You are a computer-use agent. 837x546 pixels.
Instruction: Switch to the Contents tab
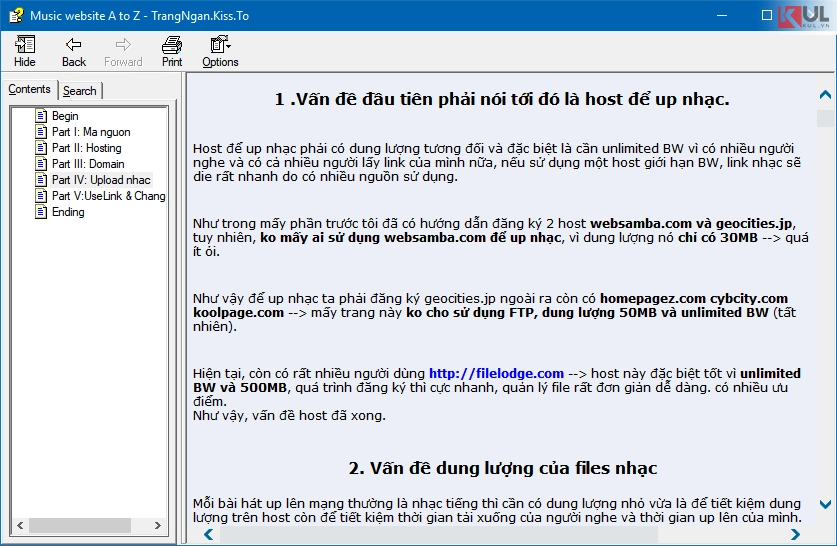(29, 89)
